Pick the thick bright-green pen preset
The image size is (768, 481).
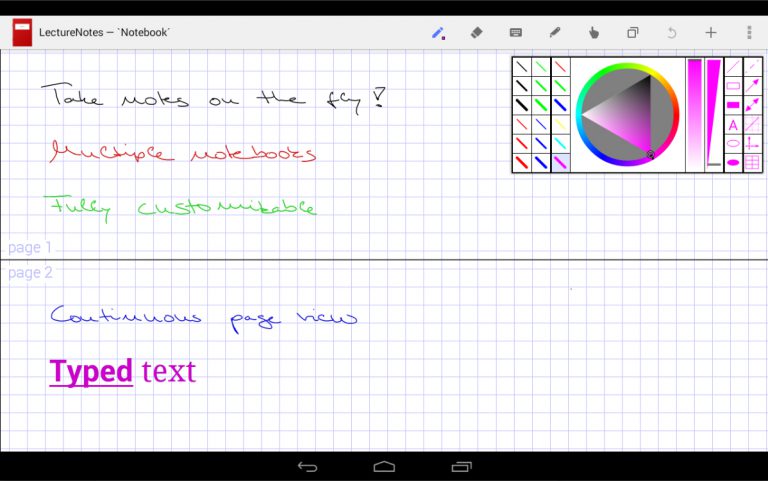click(541, 105)
